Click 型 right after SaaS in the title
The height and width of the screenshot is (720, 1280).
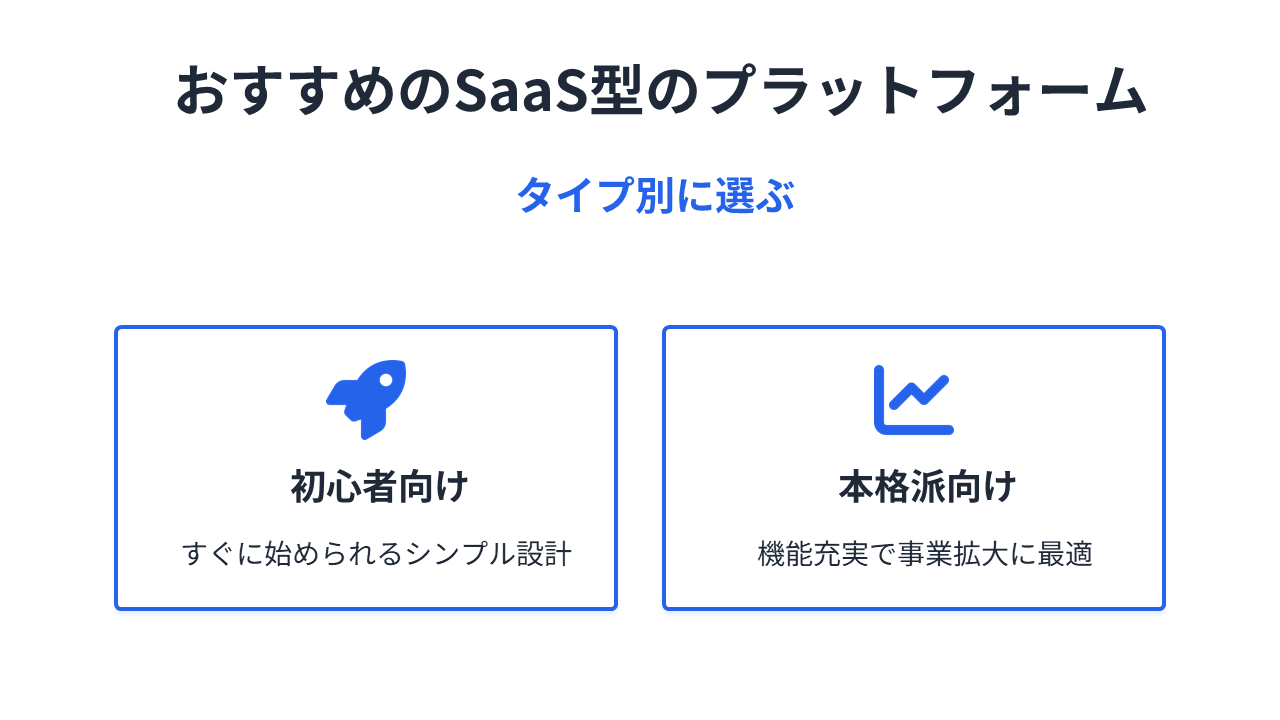(x=616, y=92)
